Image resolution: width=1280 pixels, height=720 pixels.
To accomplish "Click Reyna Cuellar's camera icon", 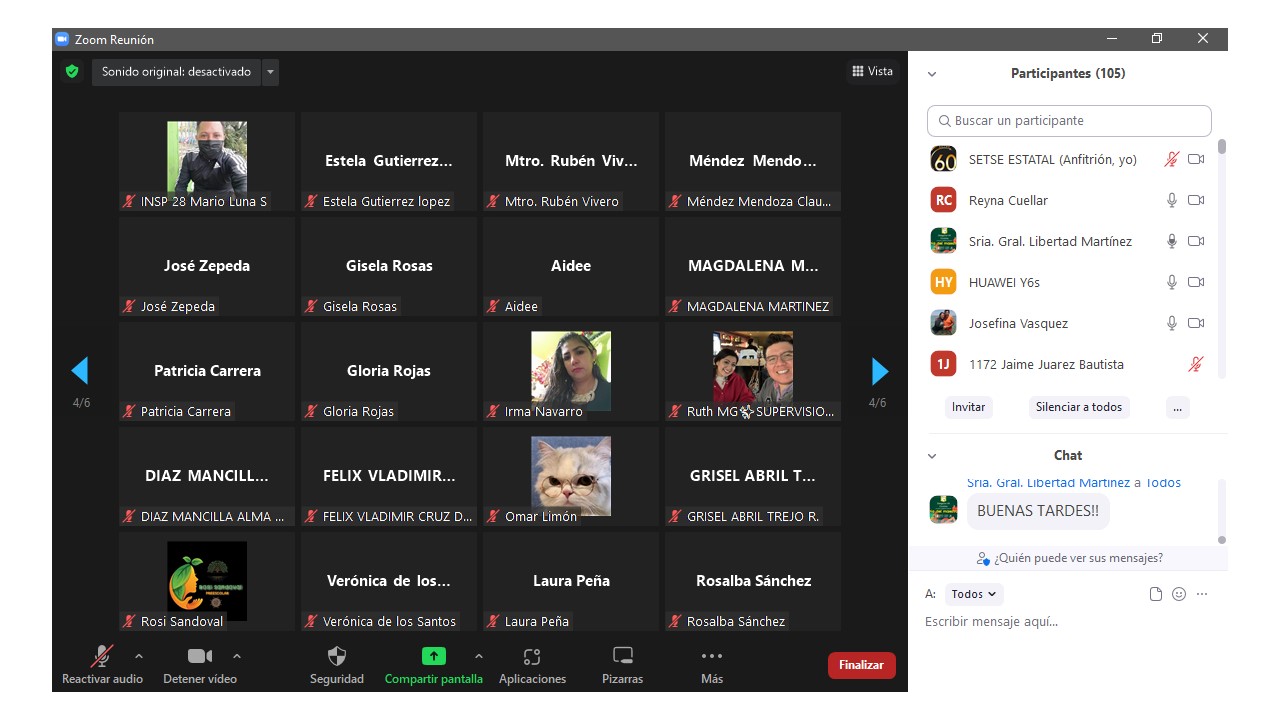I will [x=1196, y=200].
